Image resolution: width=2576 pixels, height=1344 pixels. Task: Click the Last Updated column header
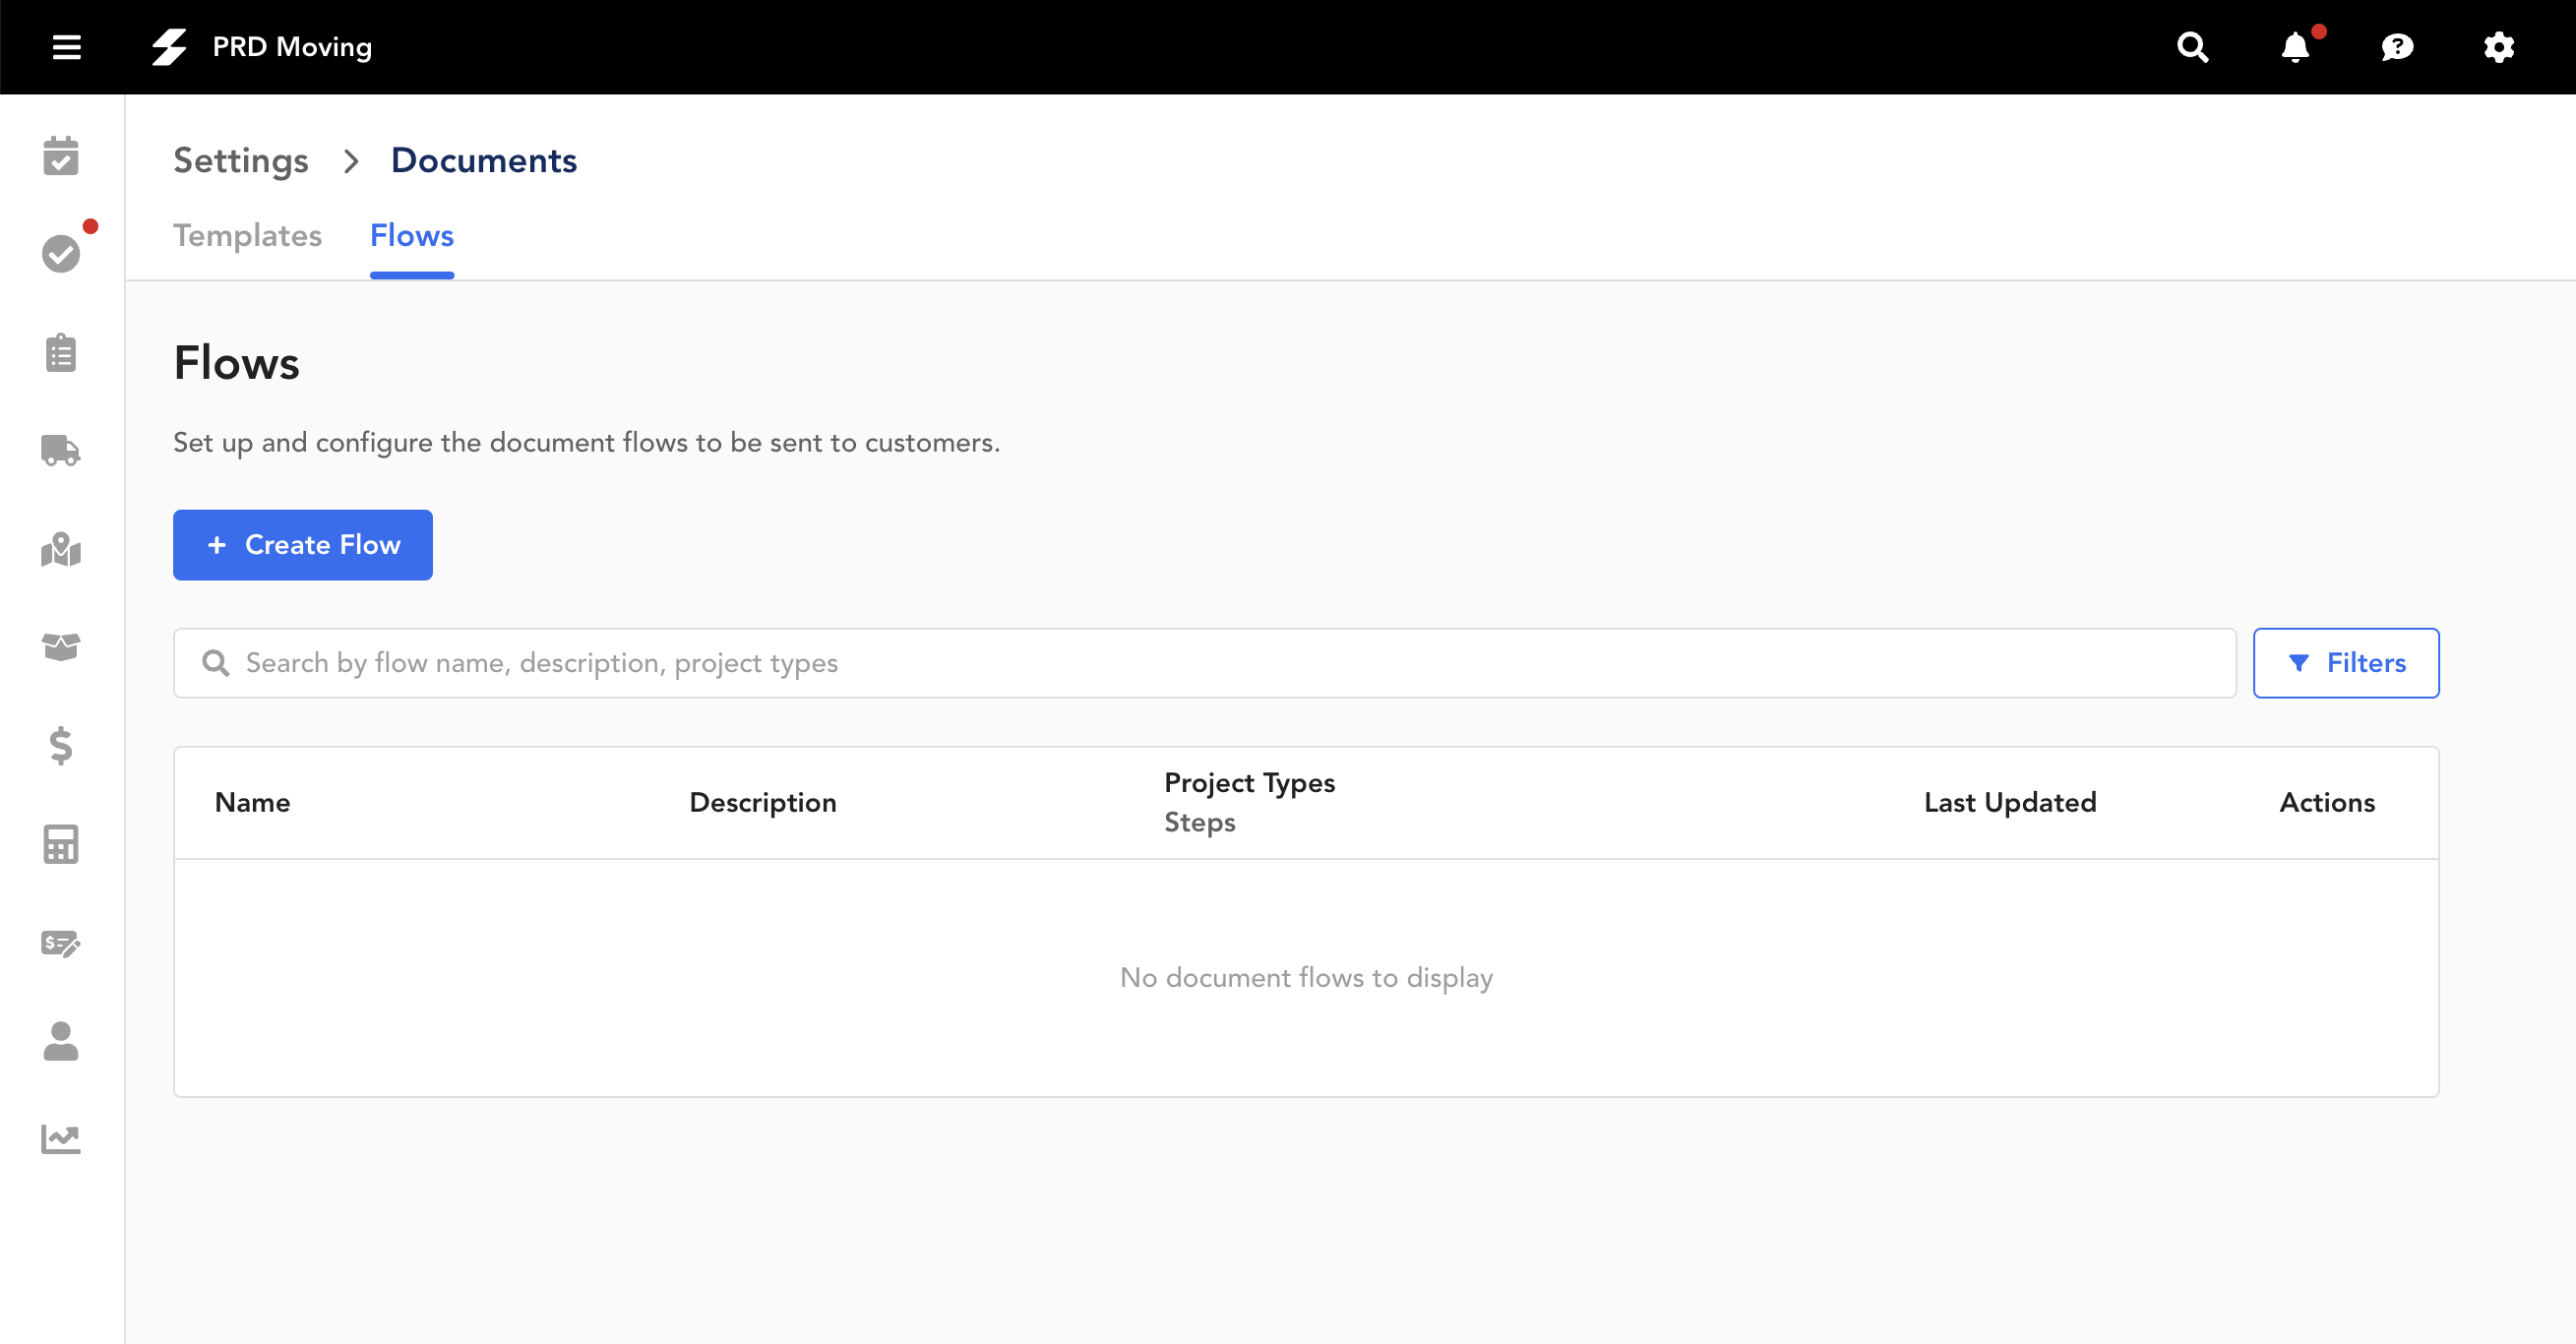pos(2010,802)
